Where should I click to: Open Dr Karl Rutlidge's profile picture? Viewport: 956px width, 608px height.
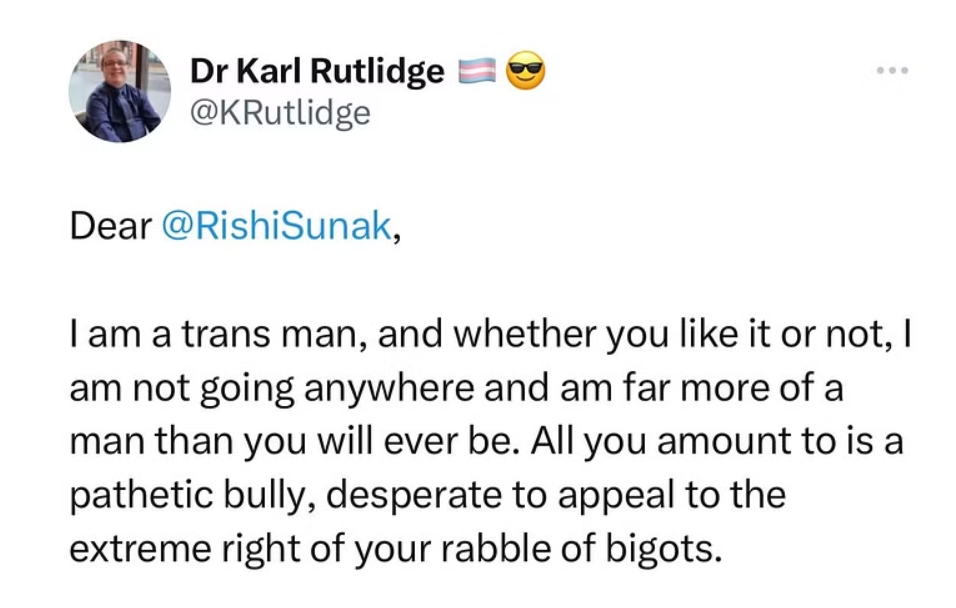coord(120,91)
